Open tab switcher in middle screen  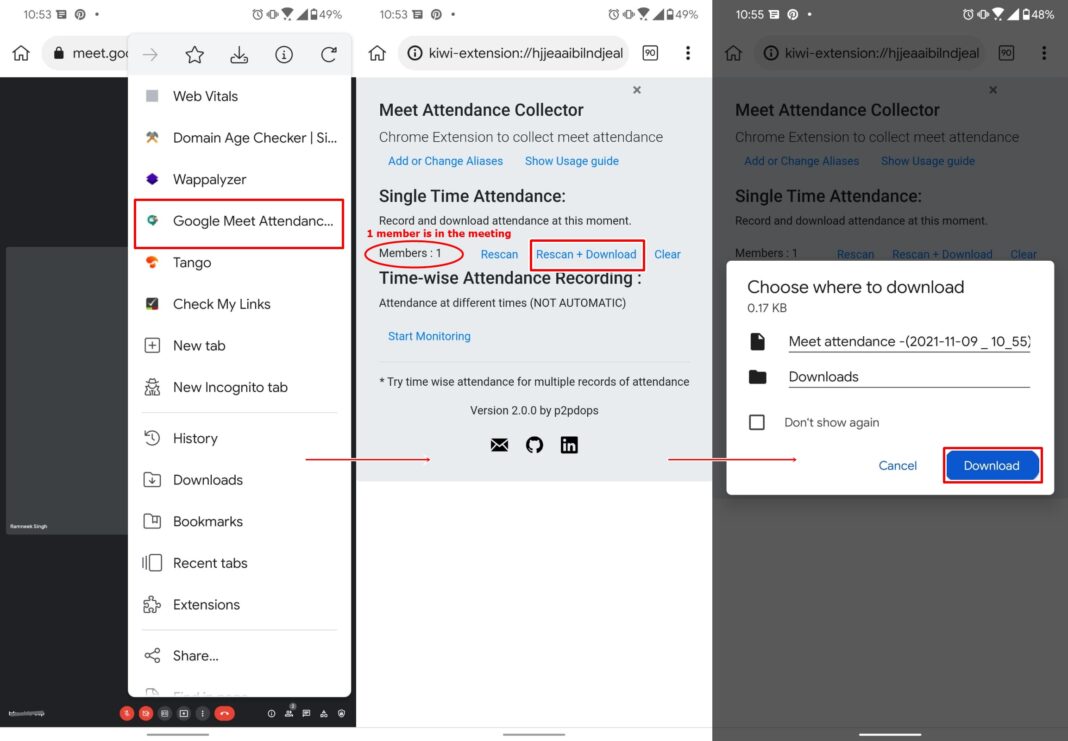[650, 53]
